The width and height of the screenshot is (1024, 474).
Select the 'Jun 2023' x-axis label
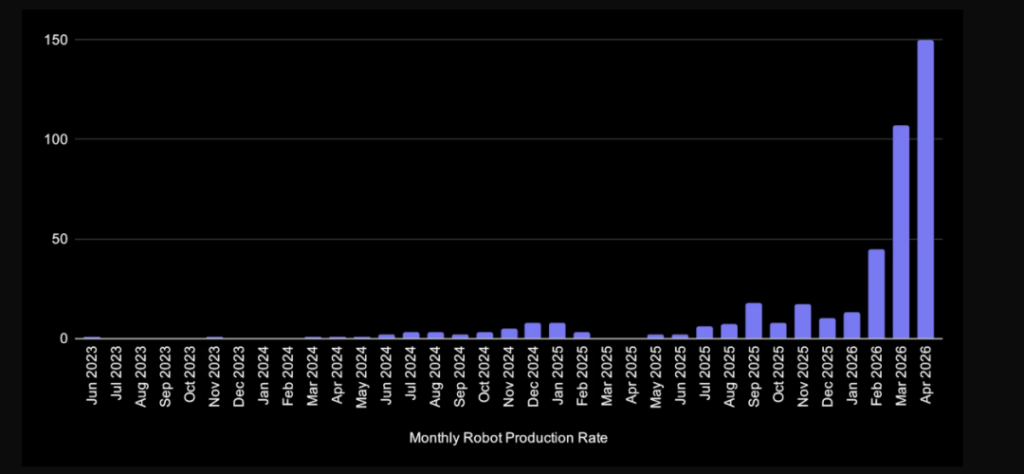[92, 377]
